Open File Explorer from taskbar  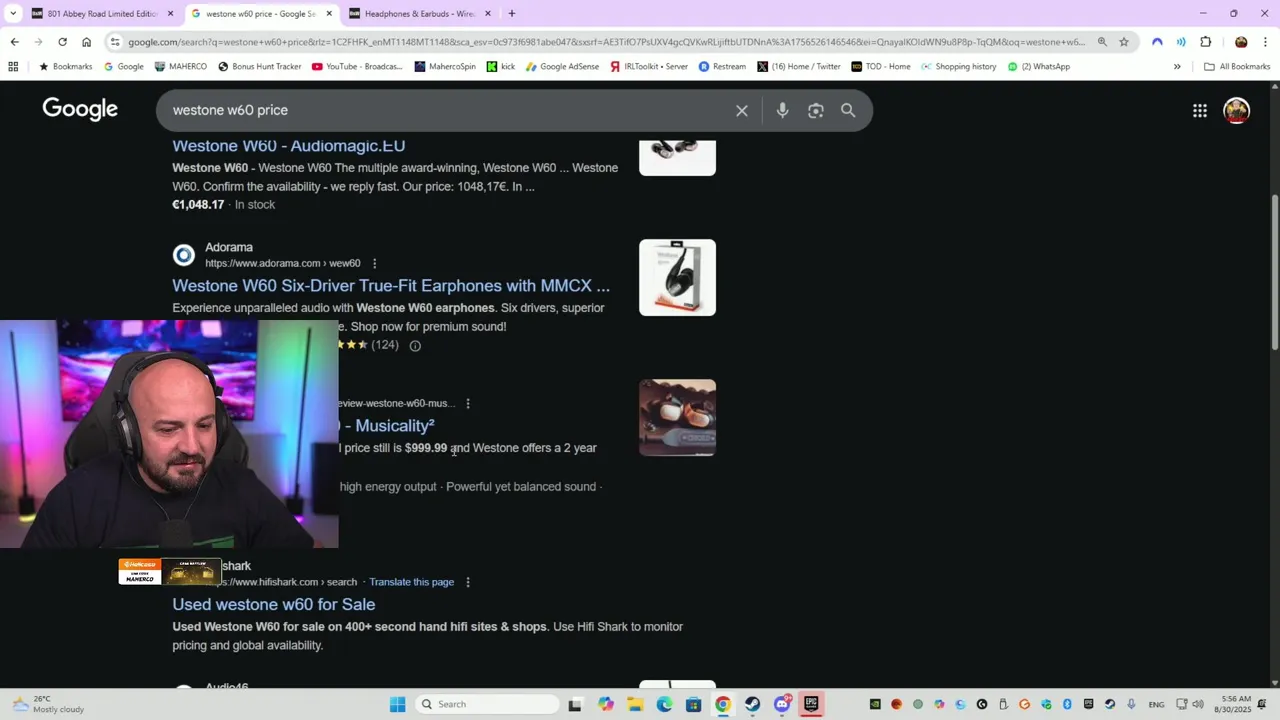[x=635, y=704]
